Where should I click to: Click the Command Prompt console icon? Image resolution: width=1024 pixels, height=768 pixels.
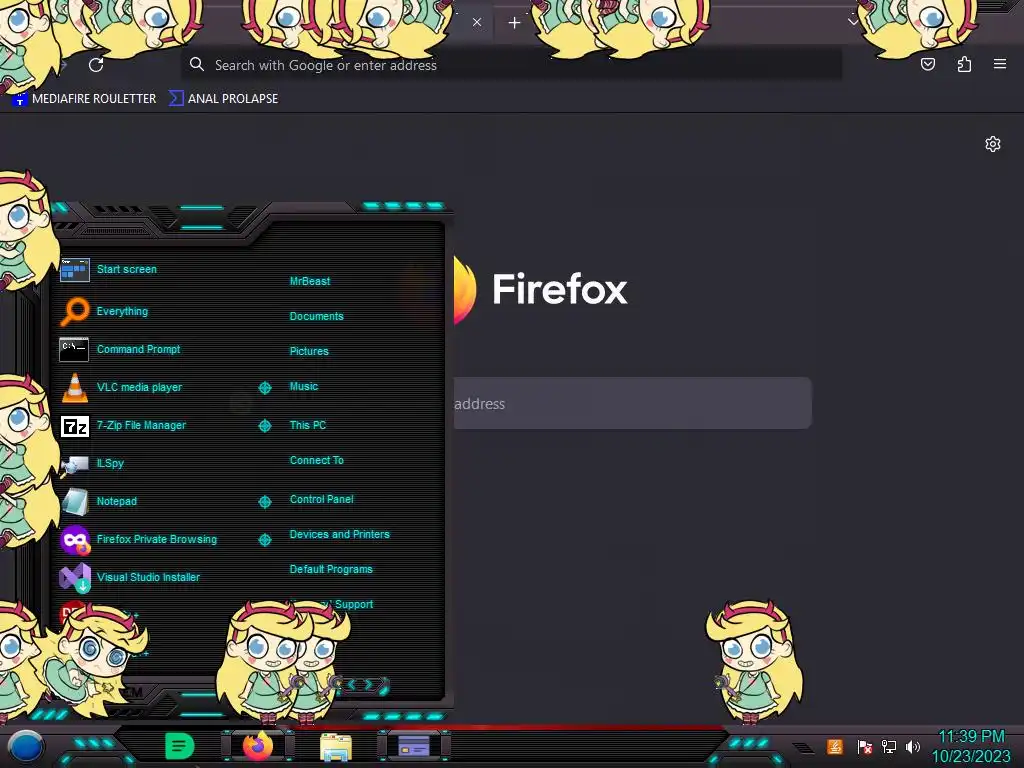pos(74,349)
